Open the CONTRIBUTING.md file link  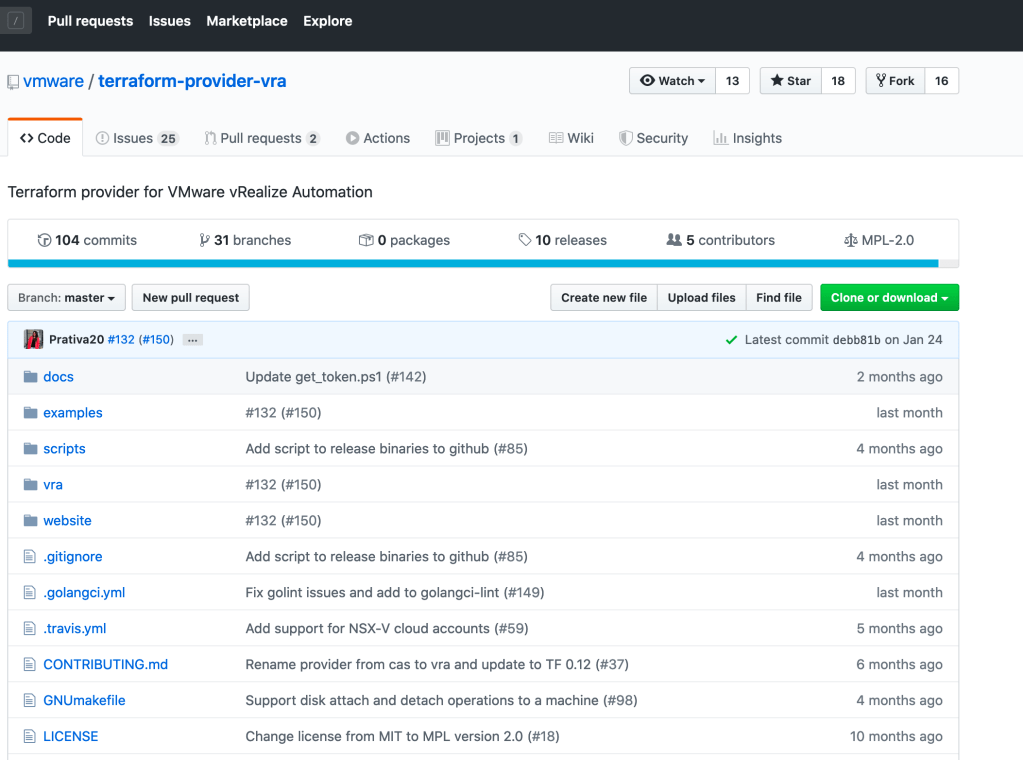(105, 665)
